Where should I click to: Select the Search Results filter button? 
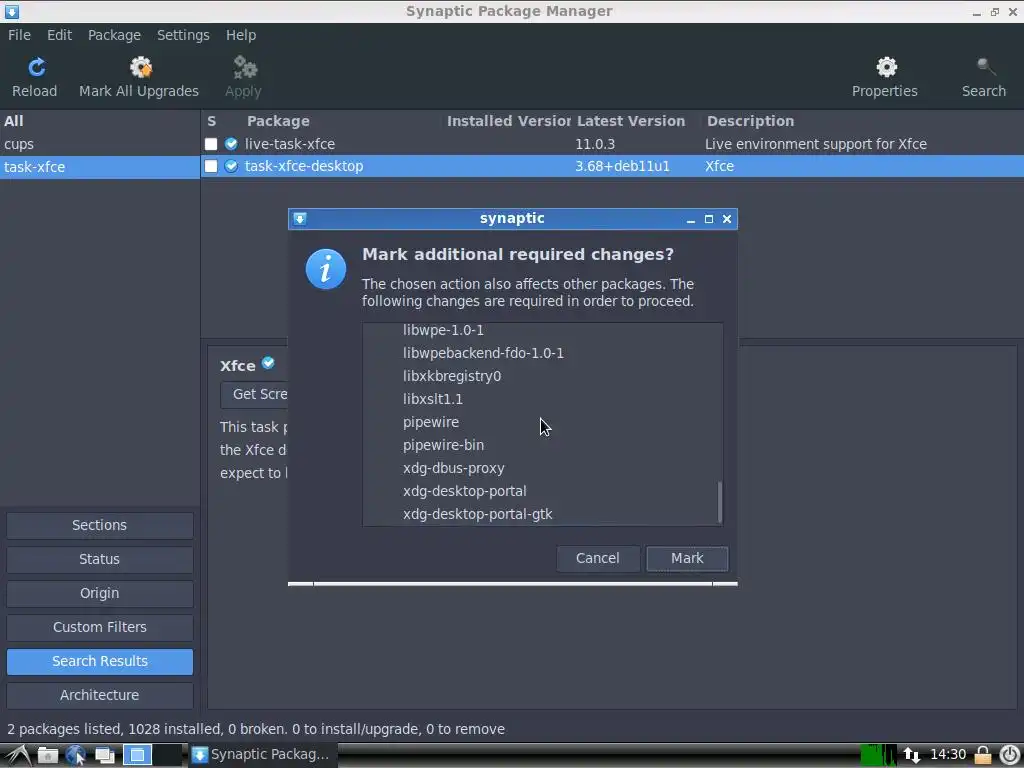[x=99, y=661]
